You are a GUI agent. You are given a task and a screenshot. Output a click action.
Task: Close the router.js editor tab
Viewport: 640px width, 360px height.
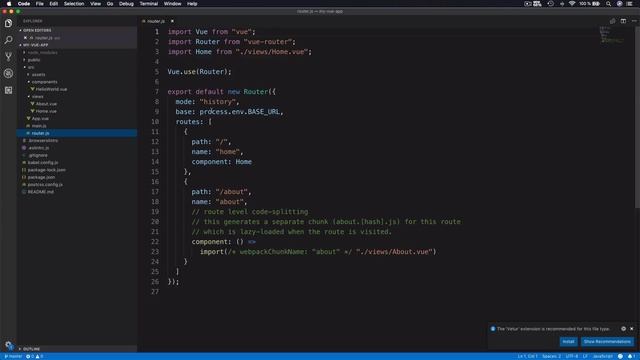(x=172, y=21)
